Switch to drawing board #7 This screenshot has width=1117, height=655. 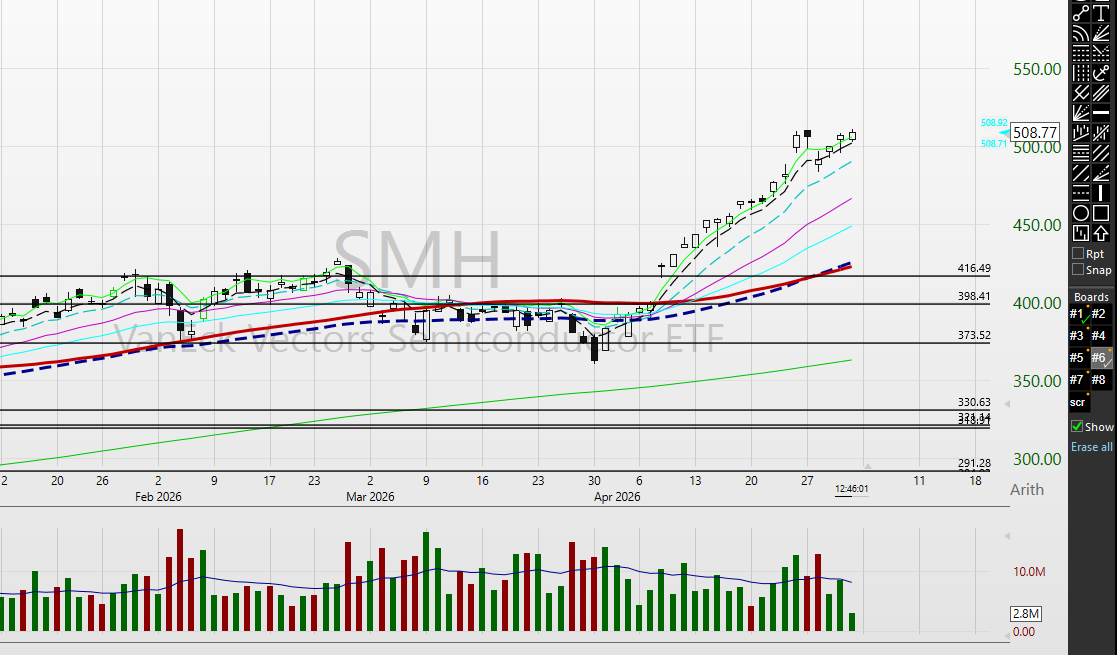coord(1079,380)
